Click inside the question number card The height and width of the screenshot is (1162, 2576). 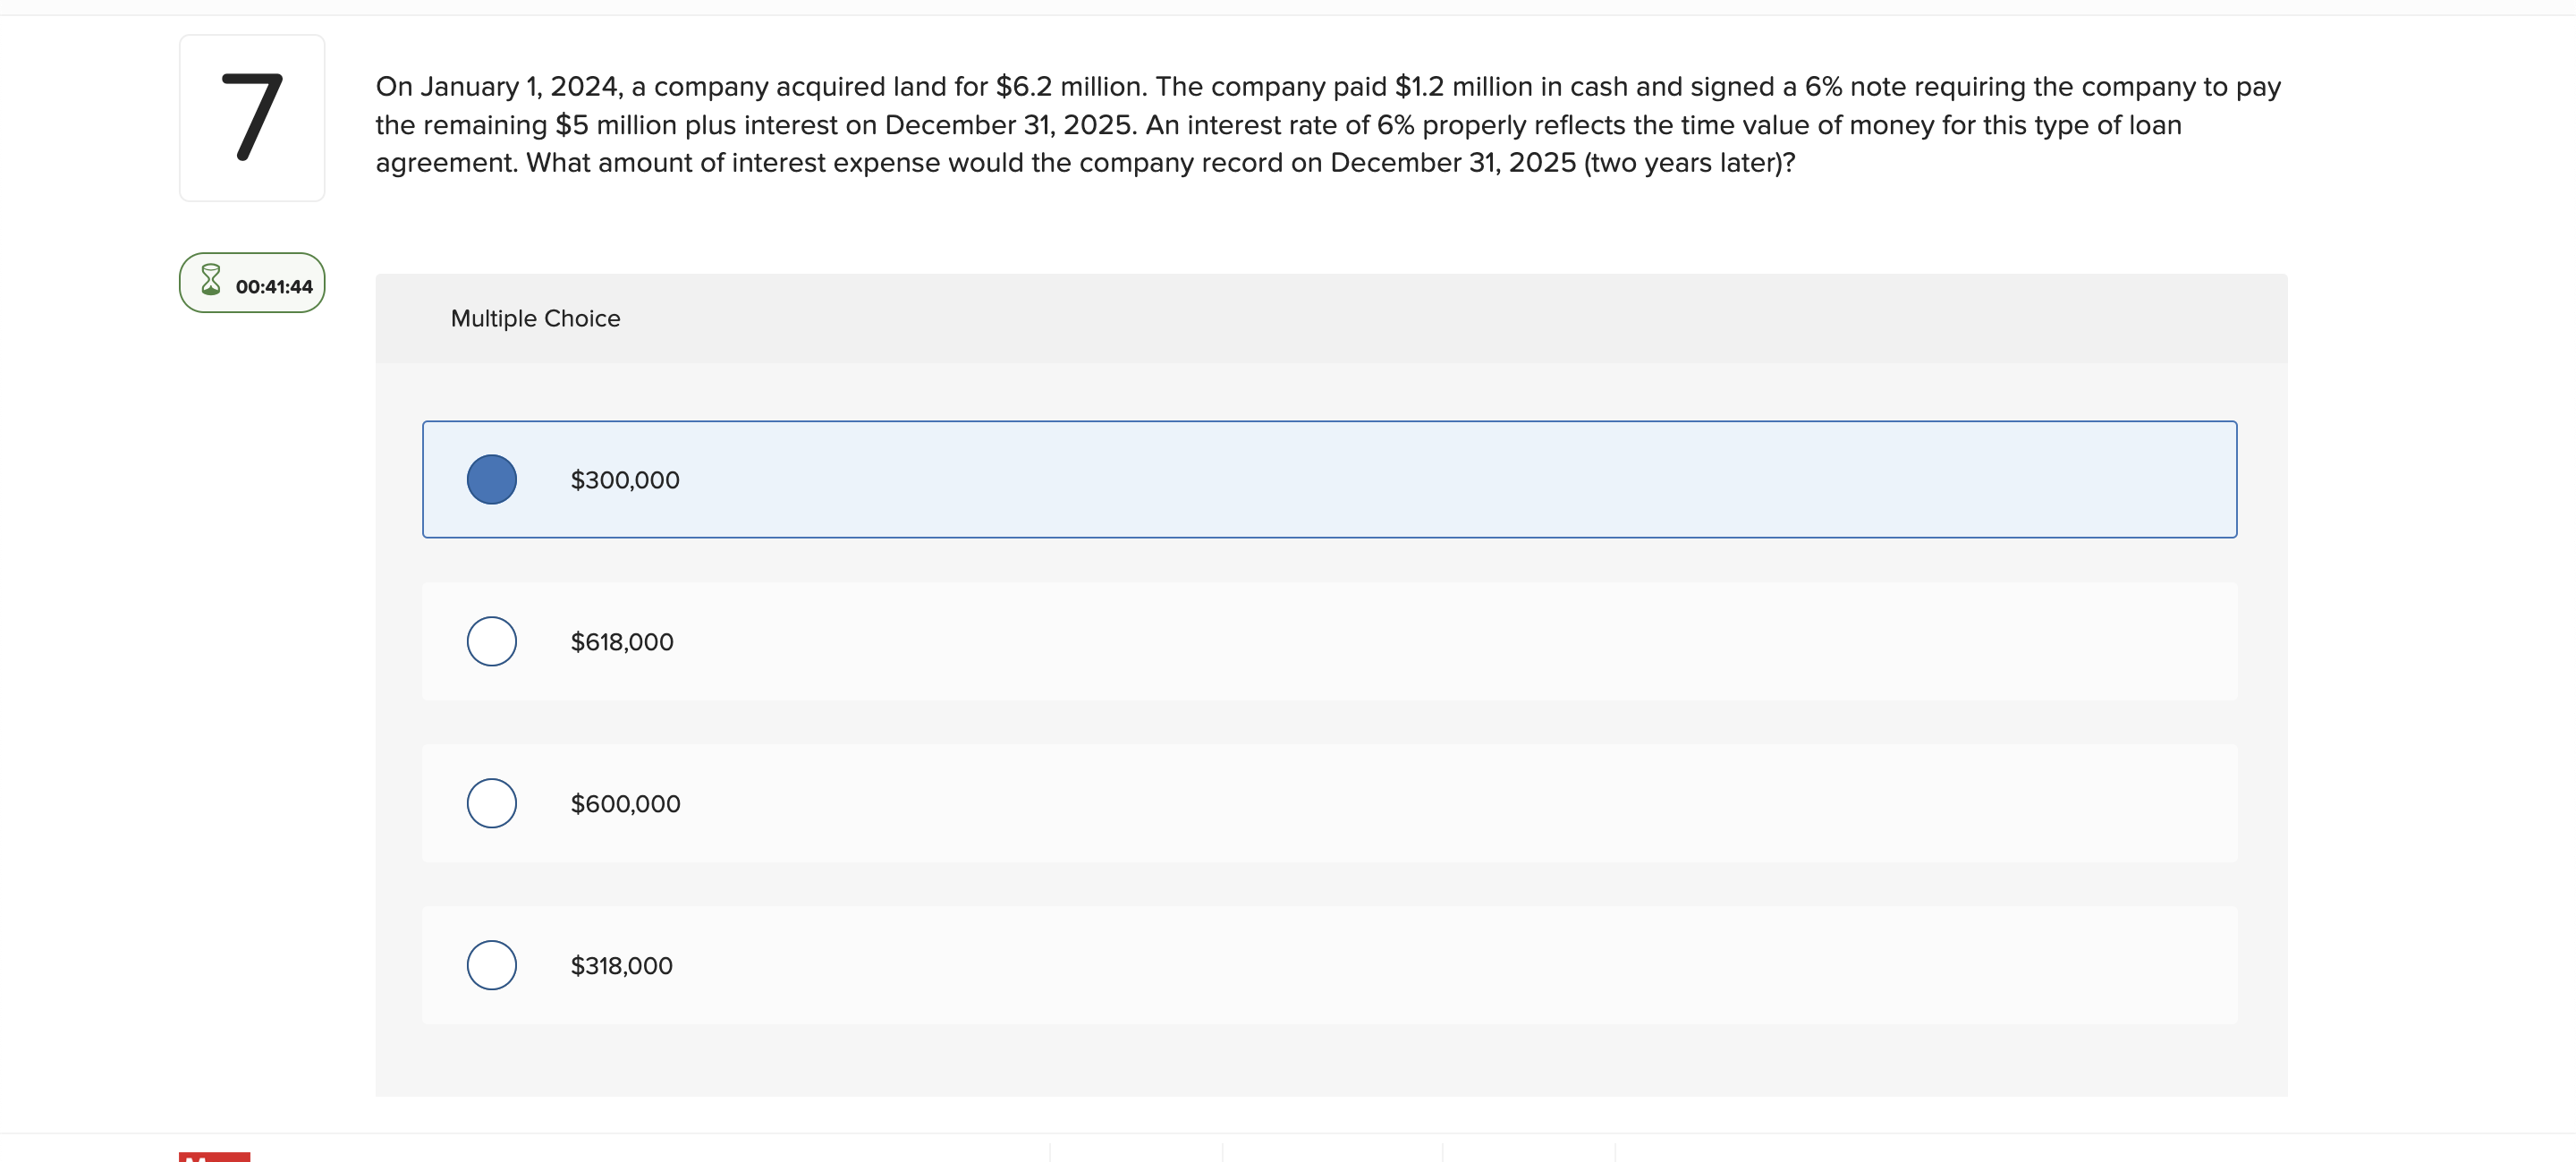pyautogui.click(x=251, y=117)
